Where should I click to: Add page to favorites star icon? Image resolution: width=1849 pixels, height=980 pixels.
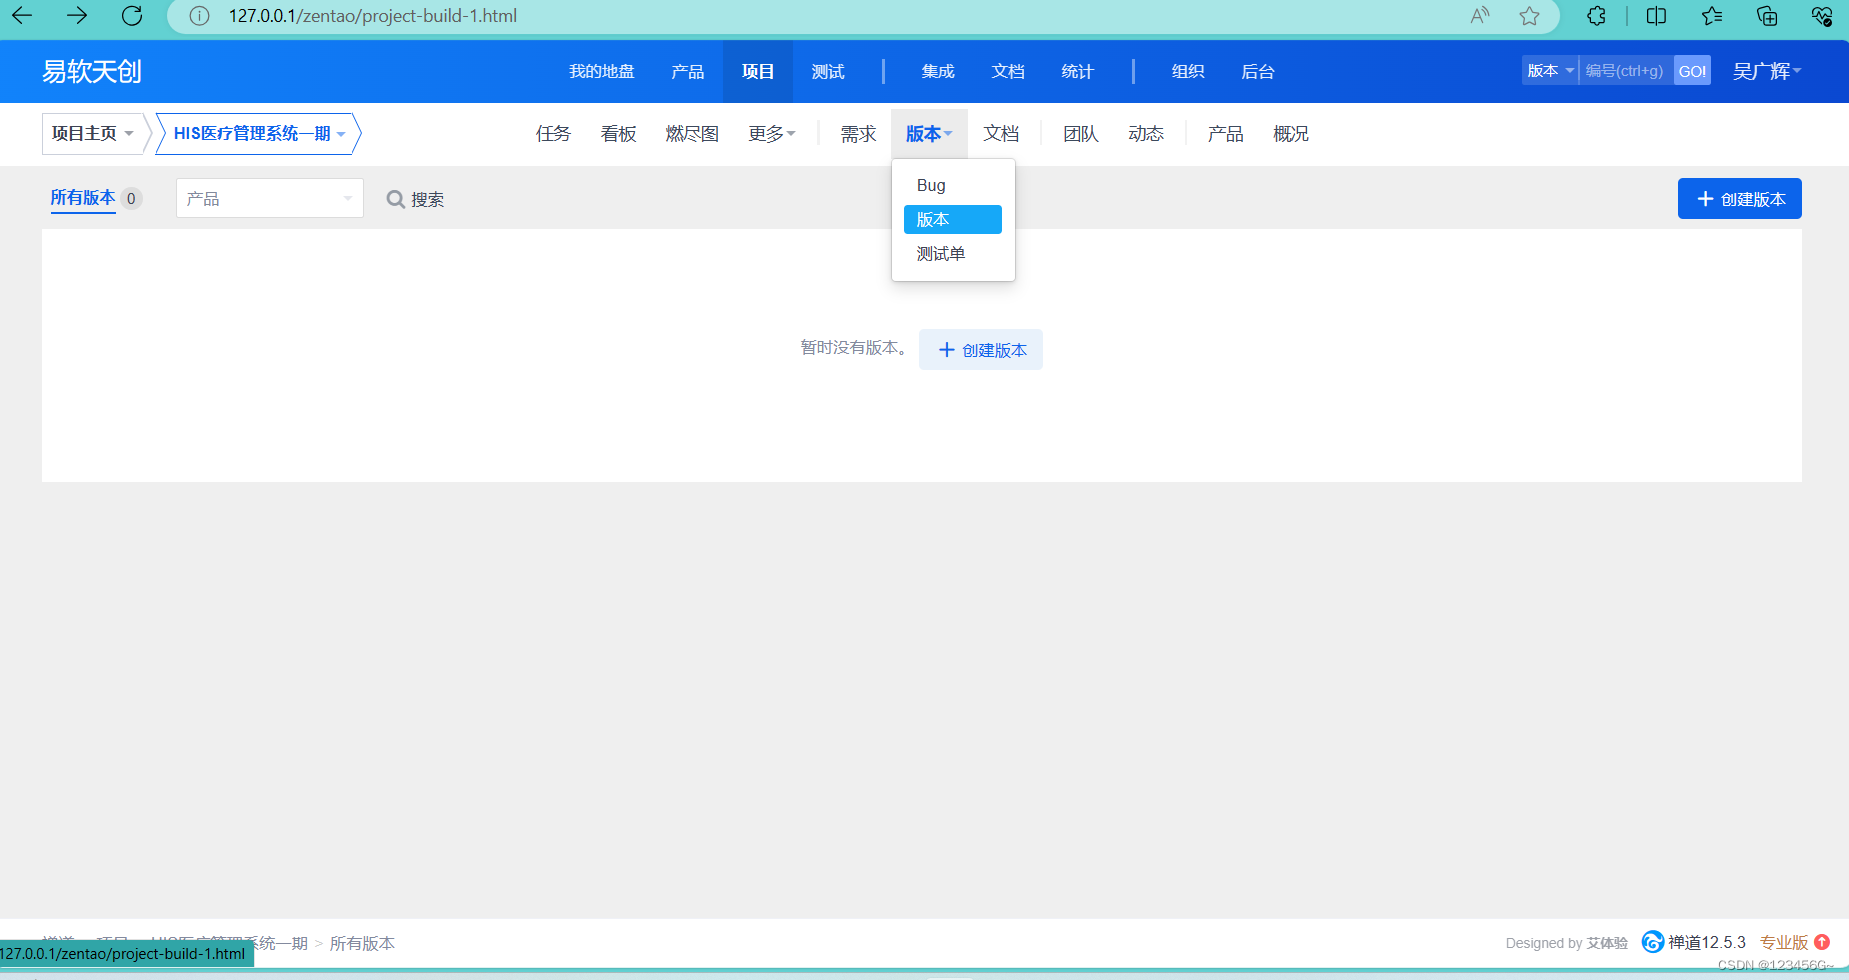[1529, 16]
